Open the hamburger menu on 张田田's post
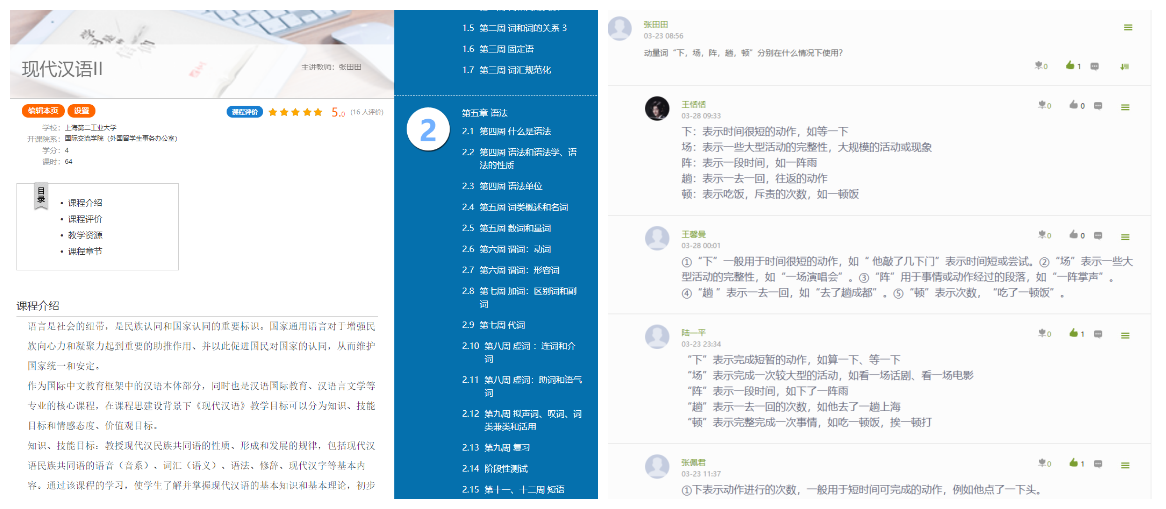 (1128, 27)
